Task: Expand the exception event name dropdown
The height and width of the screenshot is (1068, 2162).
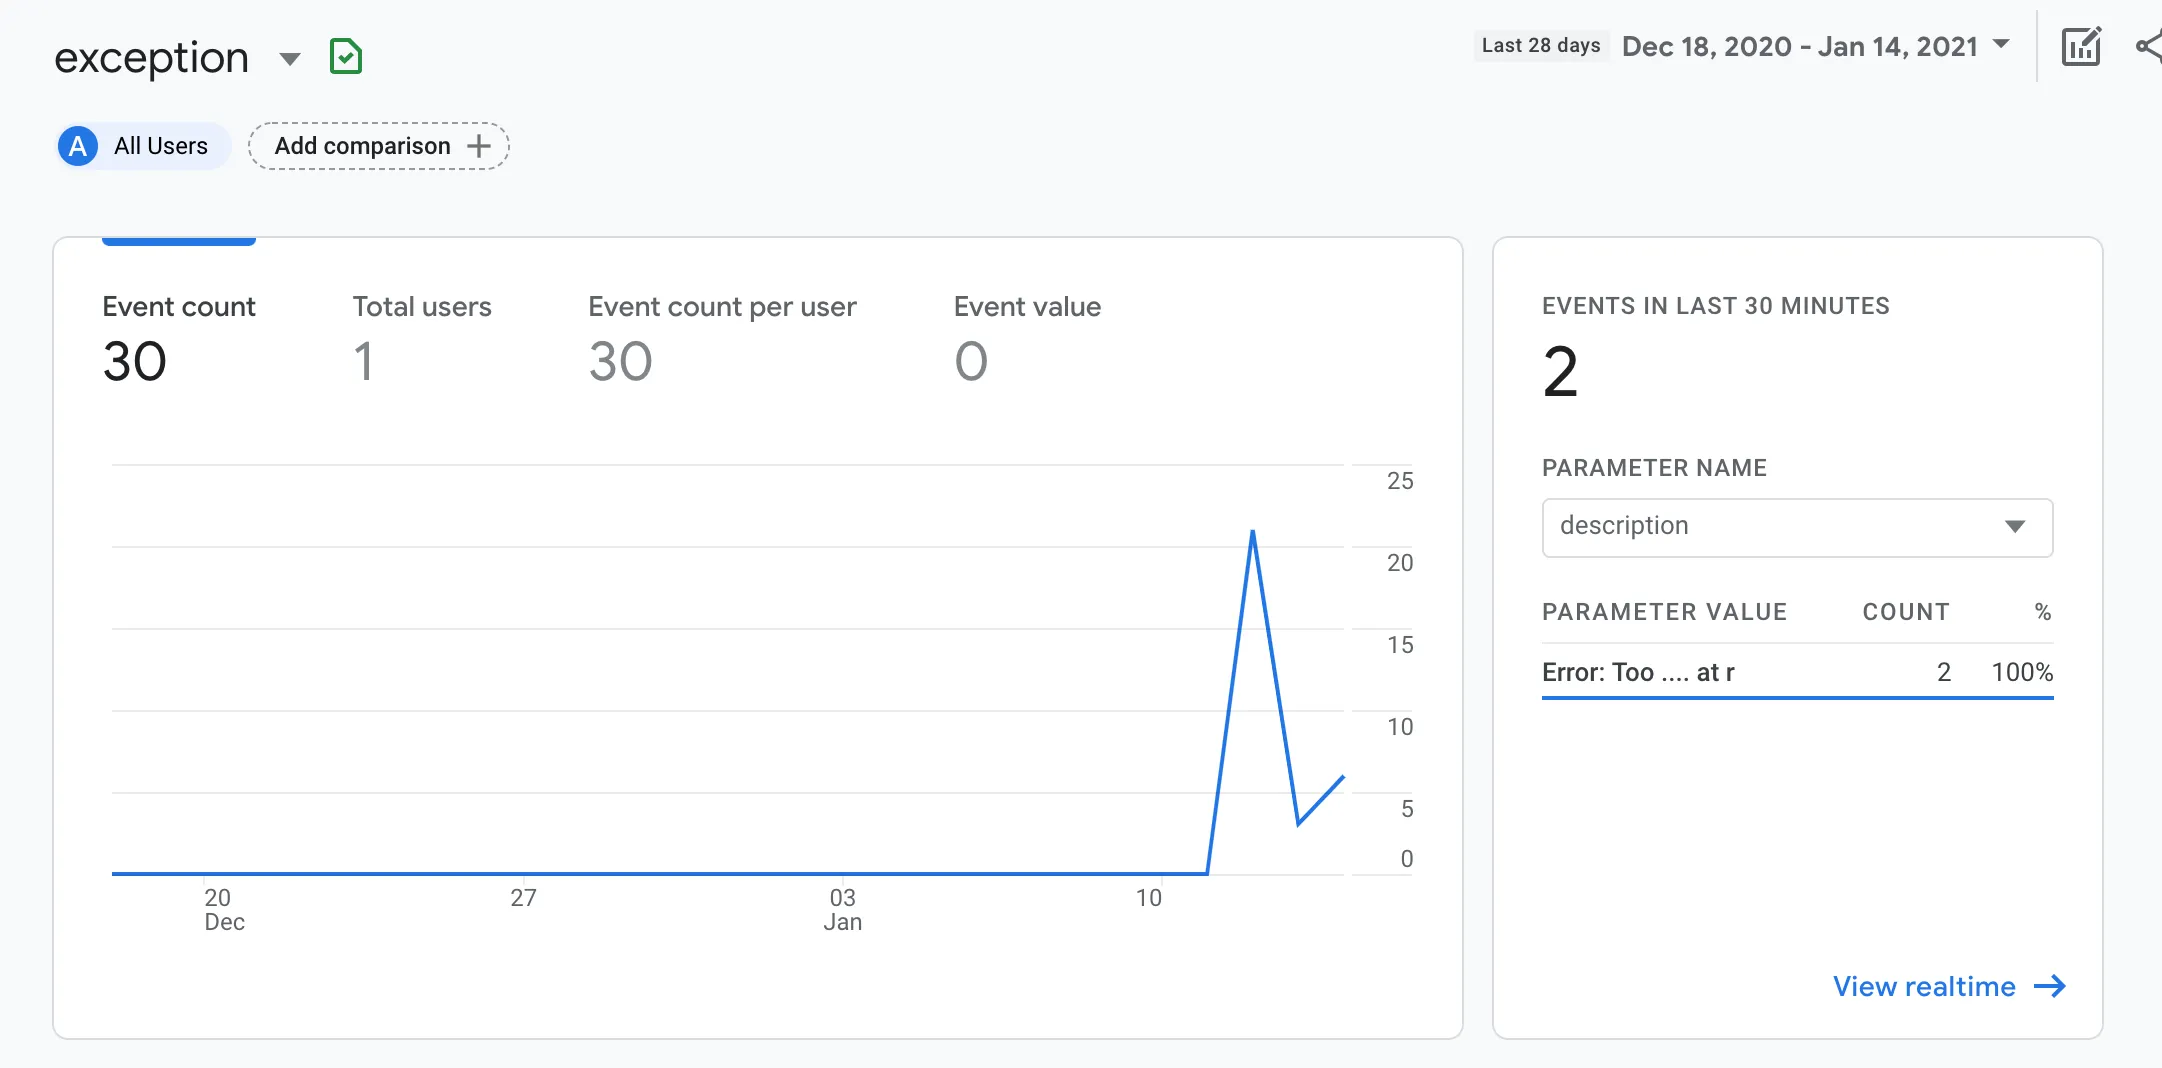Action: (290, 59)
